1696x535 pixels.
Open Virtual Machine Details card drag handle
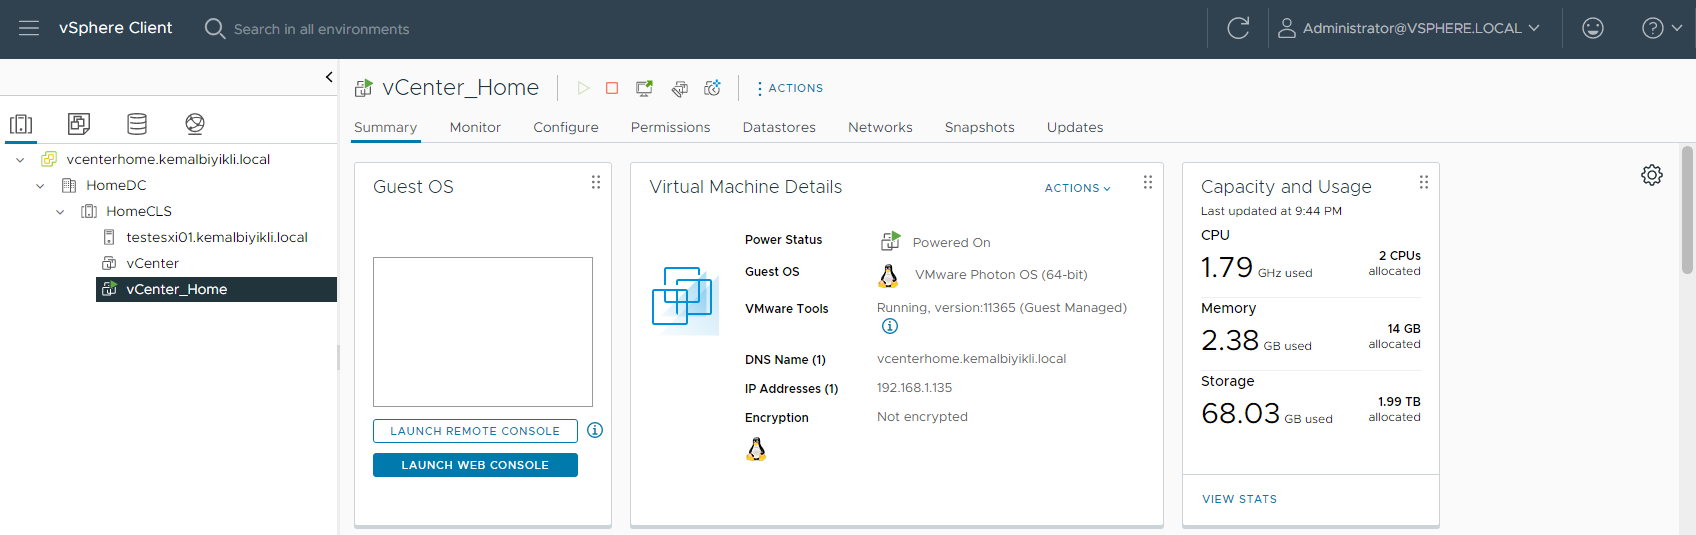pos(1148,182)
